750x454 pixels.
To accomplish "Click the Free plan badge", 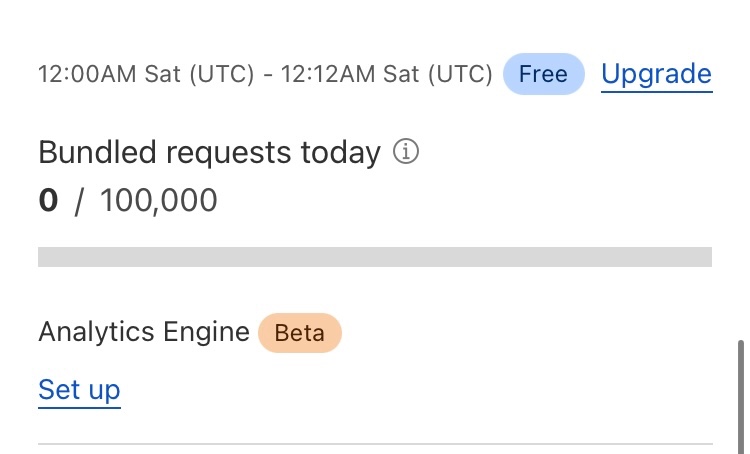I will tap(543, 74).
